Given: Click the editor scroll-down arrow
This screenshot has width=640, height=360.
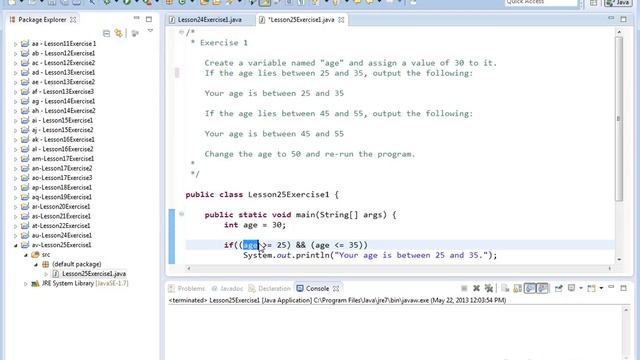Looking at the screenshot, I should click(x=619, y=260).
